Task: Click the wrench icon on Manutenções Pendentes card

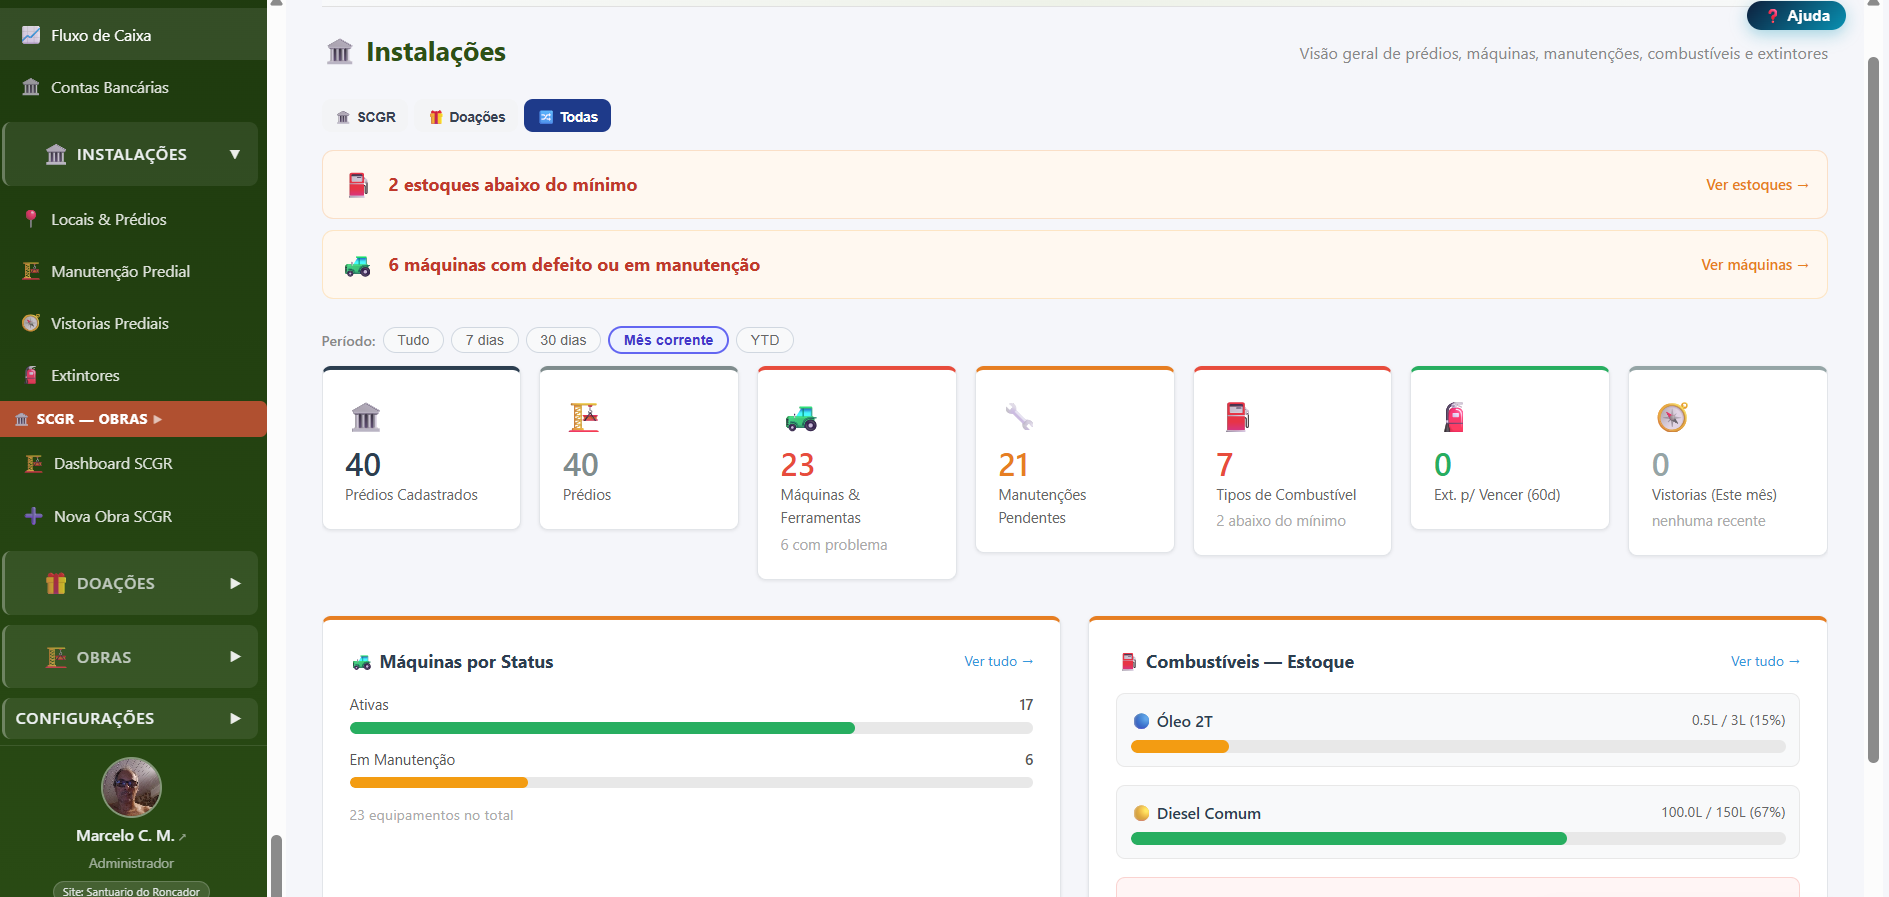Action: point(1019,416)
